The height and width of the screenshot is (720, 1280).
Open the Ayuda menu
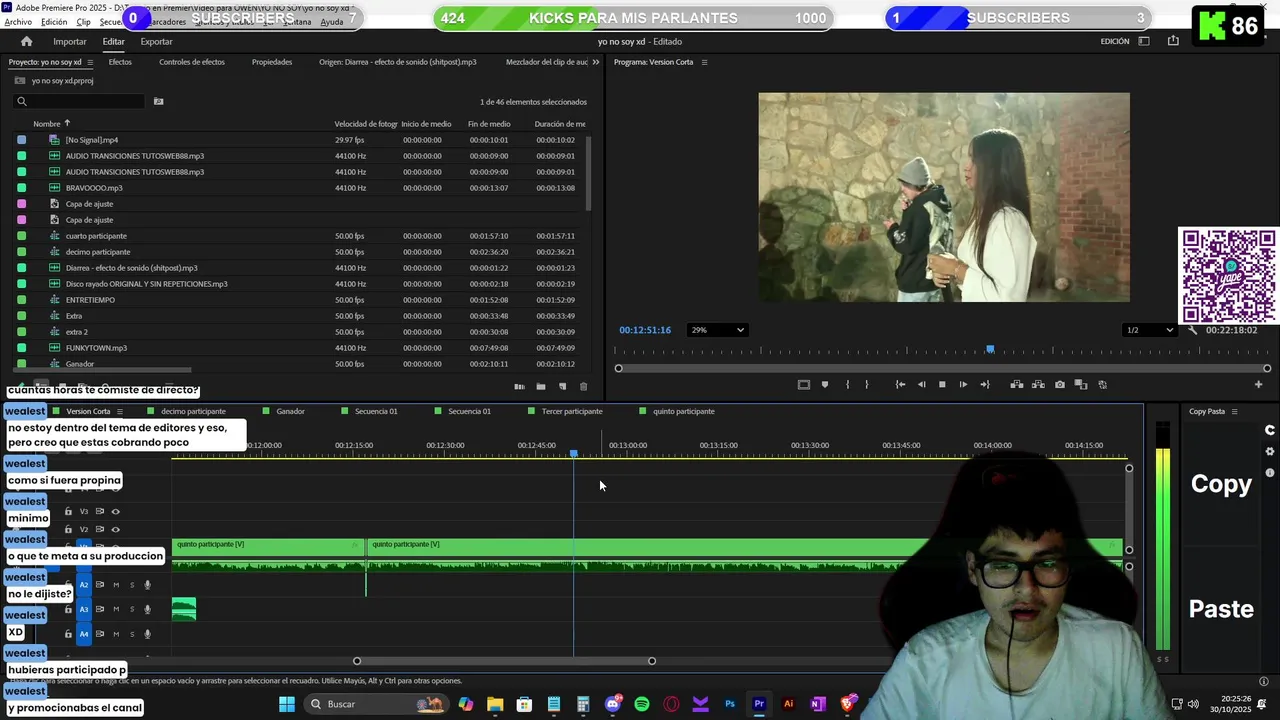331,22
